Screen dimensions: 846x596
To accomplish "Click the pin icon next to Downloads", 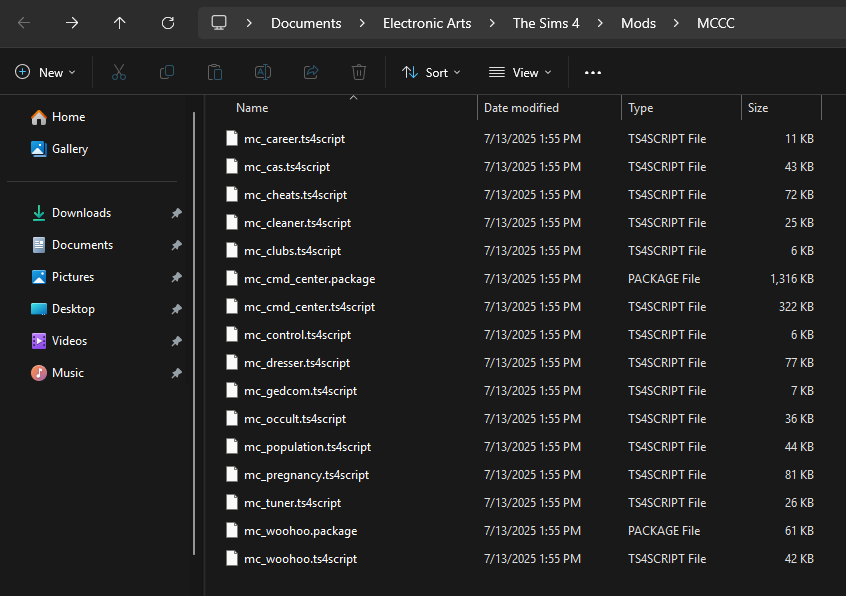I will 176,212.
